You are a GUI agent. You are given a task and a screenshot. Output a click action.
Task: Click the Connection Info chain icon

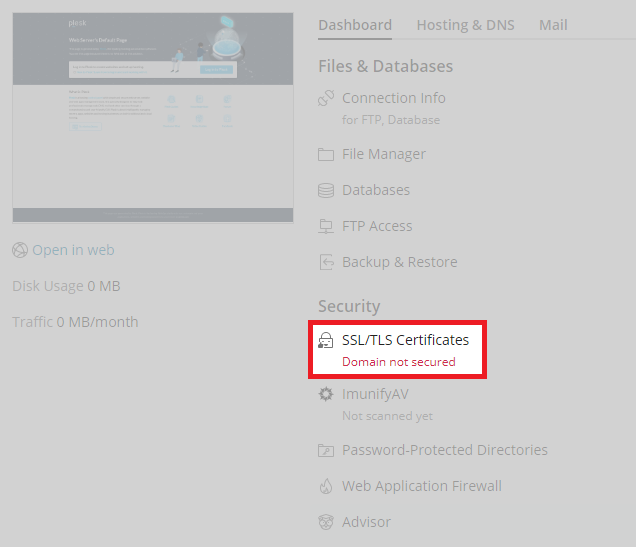(x=326, y=98)
